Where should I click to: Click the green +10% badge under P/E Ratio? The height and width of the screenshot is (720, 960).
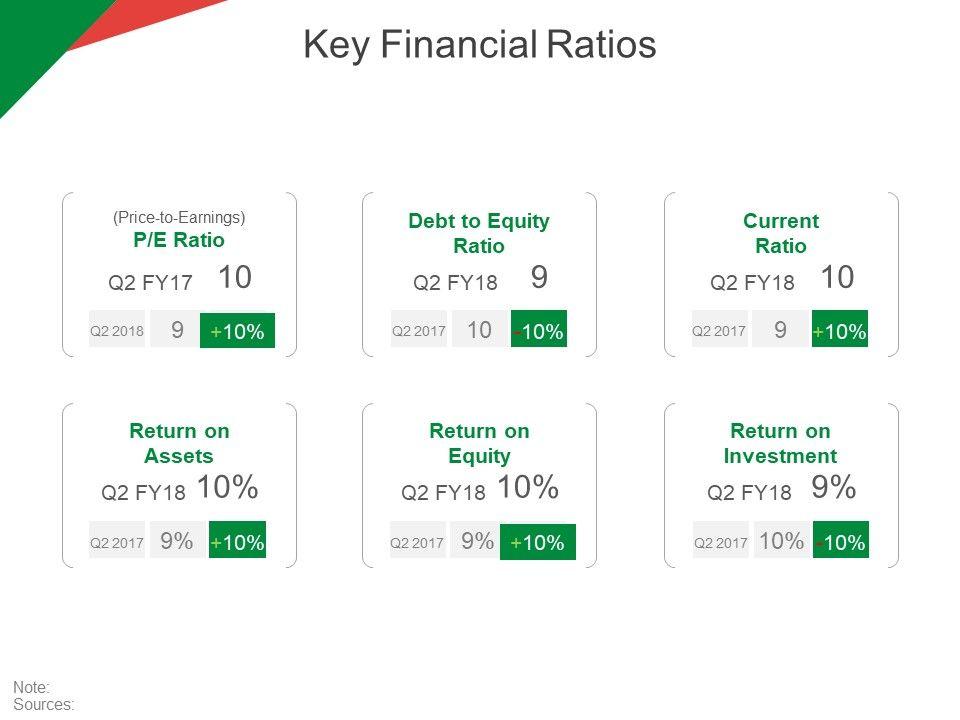pyautogui.click(x=238, y=331)
